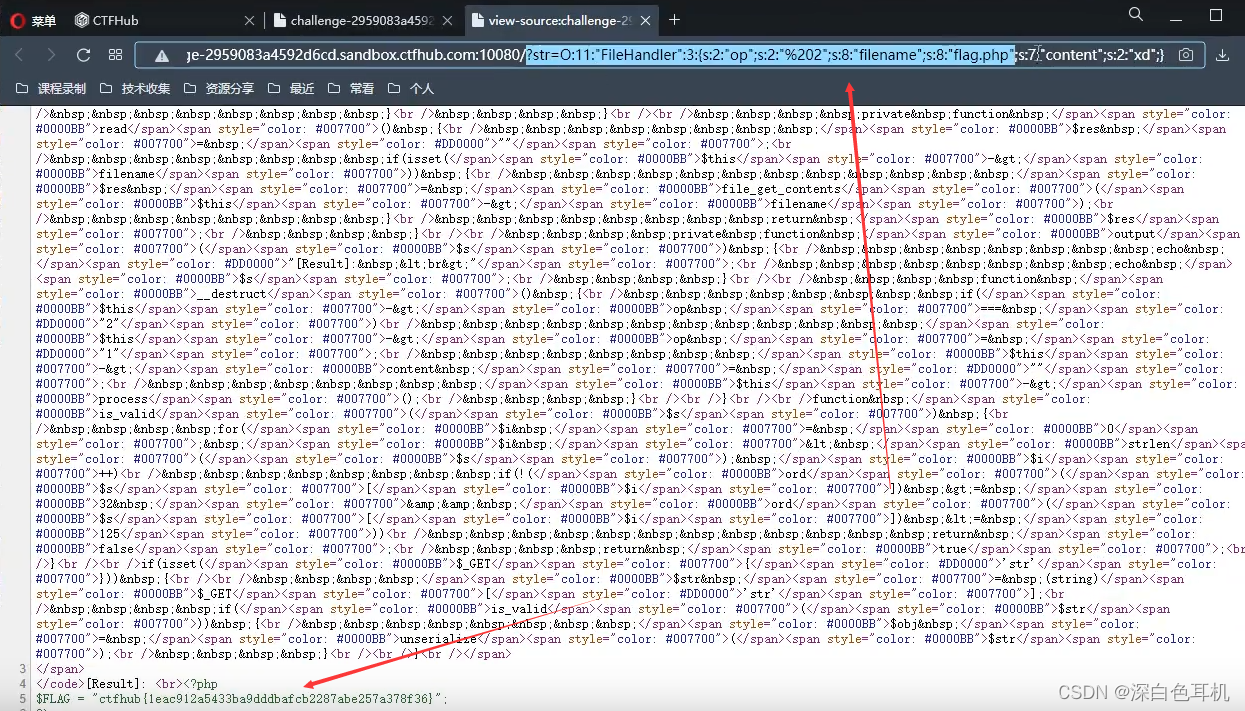Screen dimensions: 1245x711
Task: Close the view-source tab
Action: pos(645,20)
